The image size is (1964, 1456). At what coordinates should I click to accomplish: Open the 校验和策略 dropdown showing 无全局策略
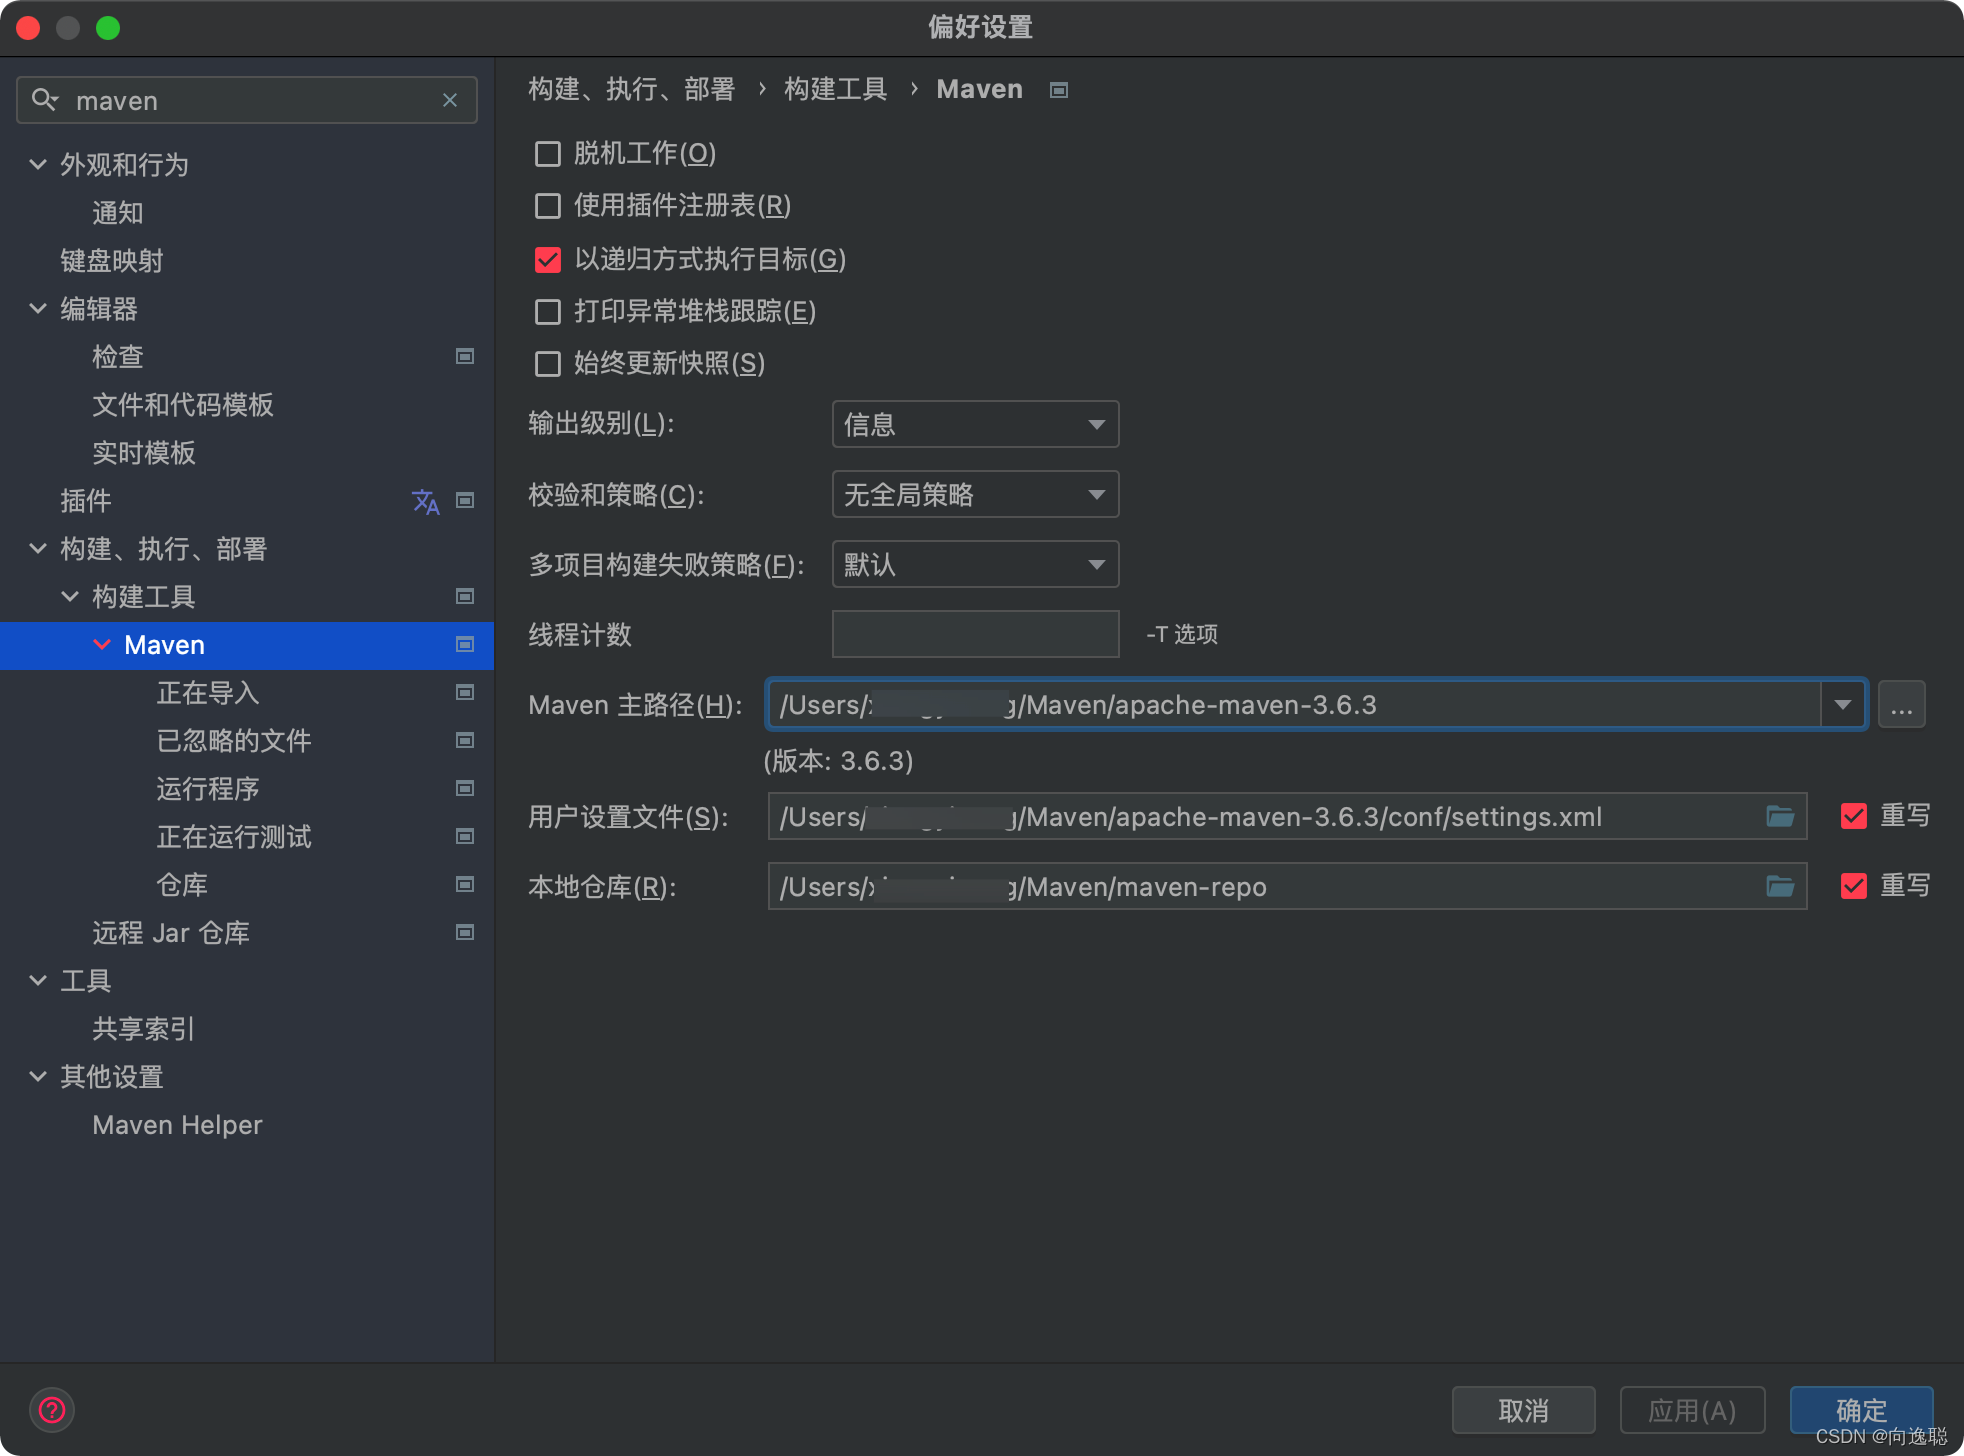[x=975, y=494]
